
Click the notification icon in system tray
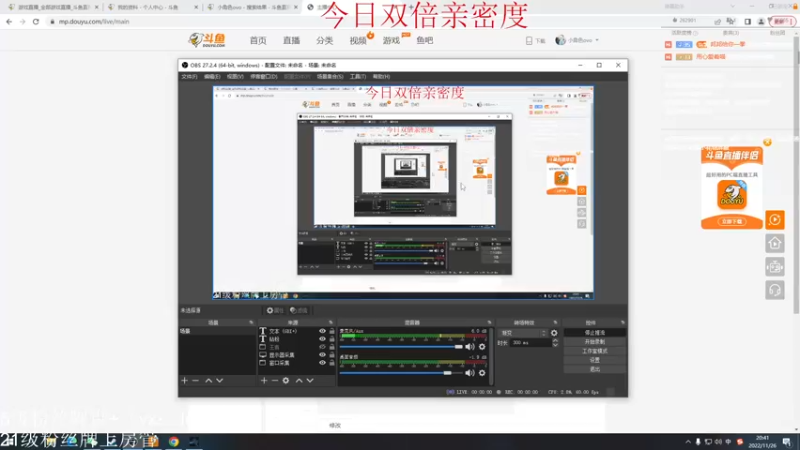click(x=787, y=442)
